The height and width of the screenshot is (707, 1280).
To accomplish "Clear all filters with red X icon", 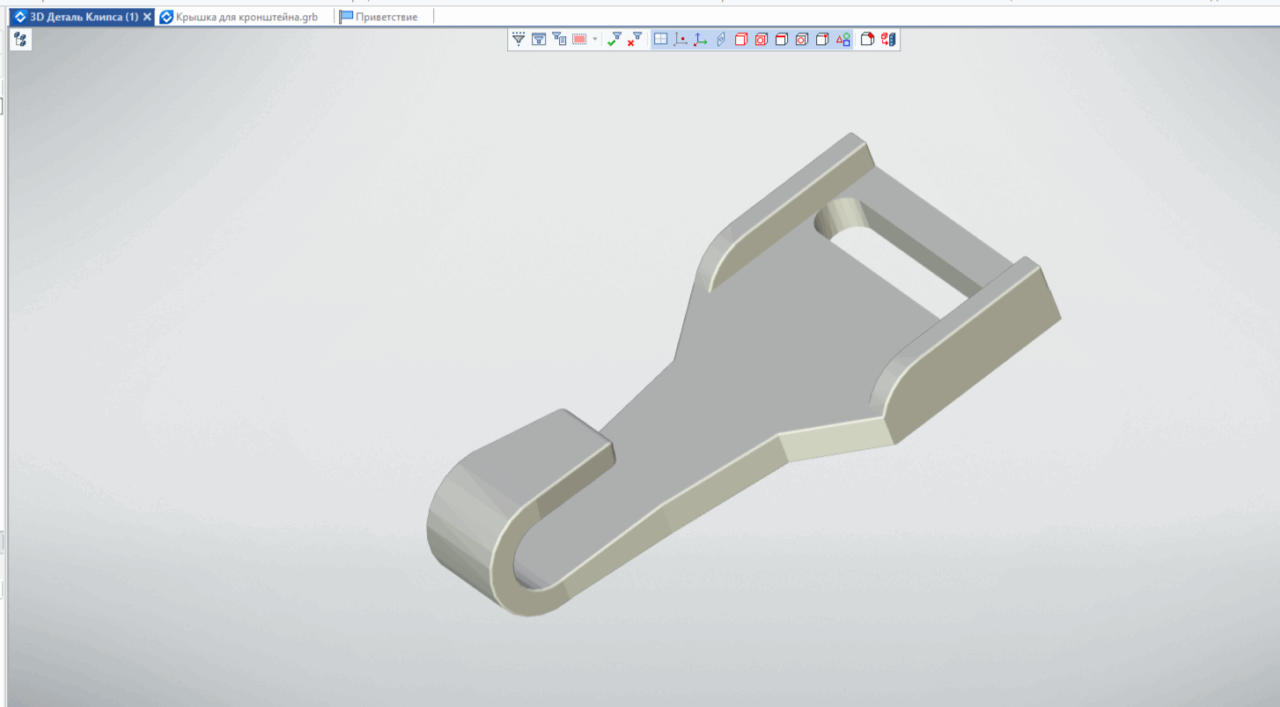I will pyautogui.click(x=635, y=39).
